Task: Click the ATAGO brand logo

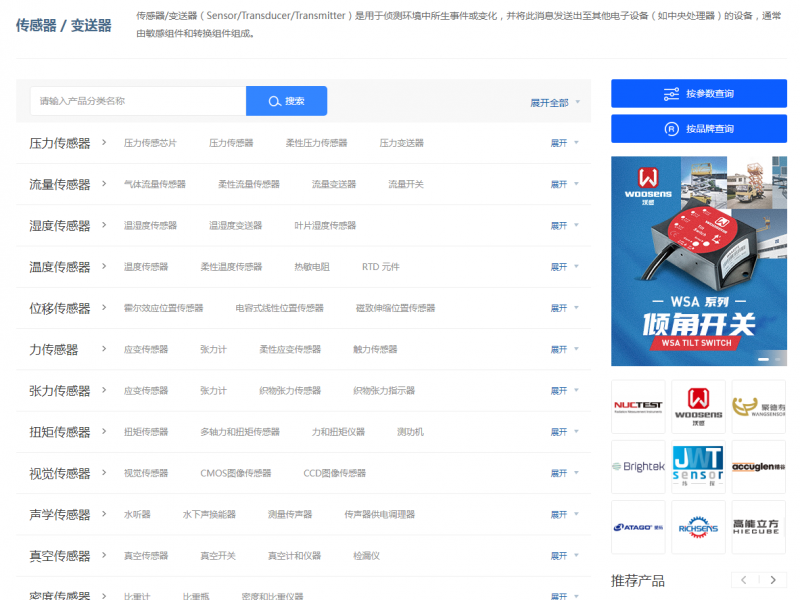Action: click(638, 527)
